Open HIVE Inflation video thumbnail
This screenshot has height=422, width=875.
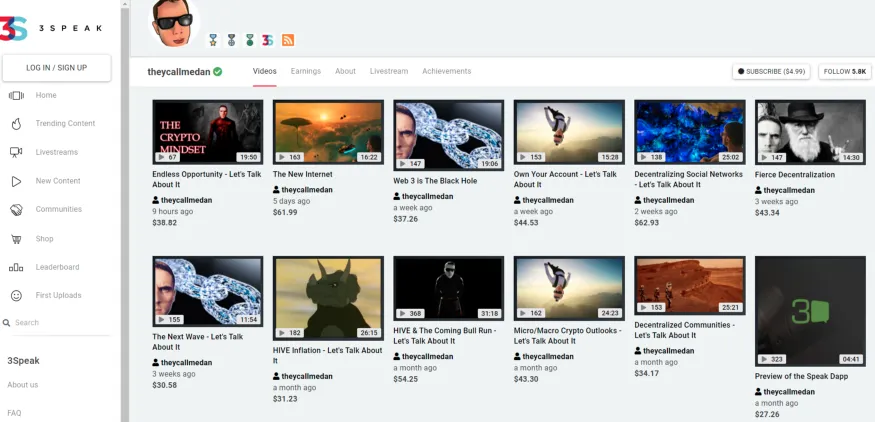(328, 299)
